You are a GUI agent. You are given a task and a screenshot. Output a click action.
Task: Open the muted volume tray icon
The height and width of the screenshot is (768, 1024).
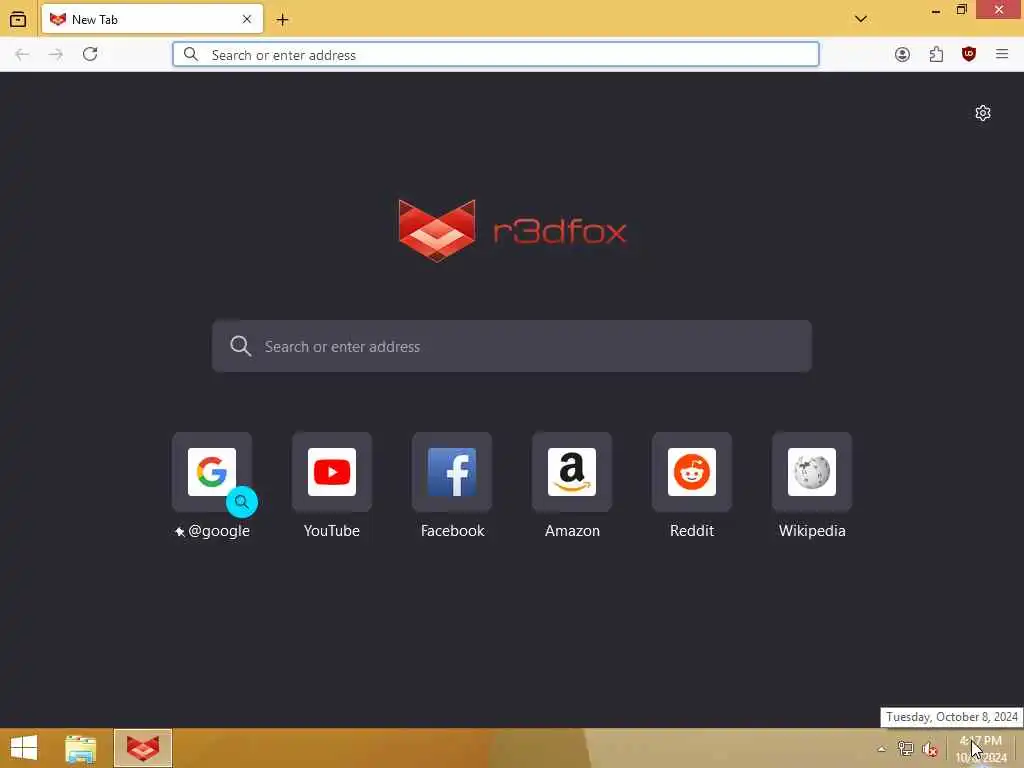click(x=930, y=749)
